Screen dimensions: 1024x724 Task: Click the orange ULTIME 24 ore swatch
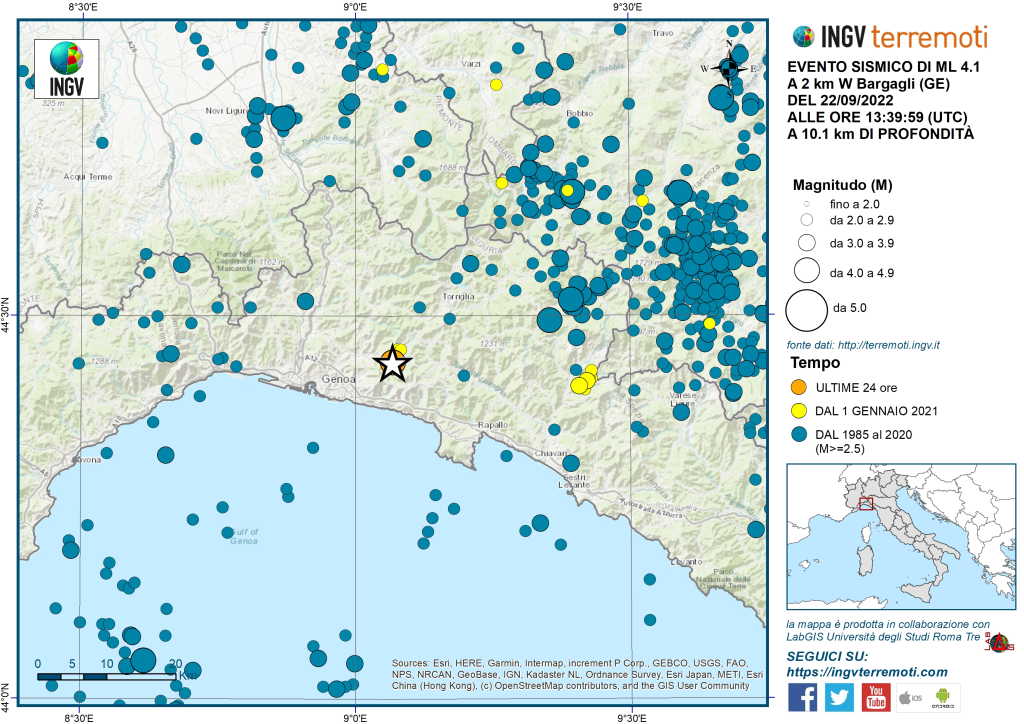point(799,387)
